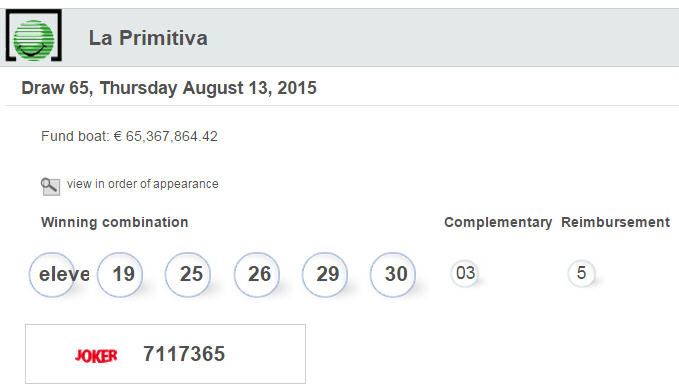This screenshot has height=391, width=679.
Task: Select the complementary ball 03
Action: tap(465, 273)
